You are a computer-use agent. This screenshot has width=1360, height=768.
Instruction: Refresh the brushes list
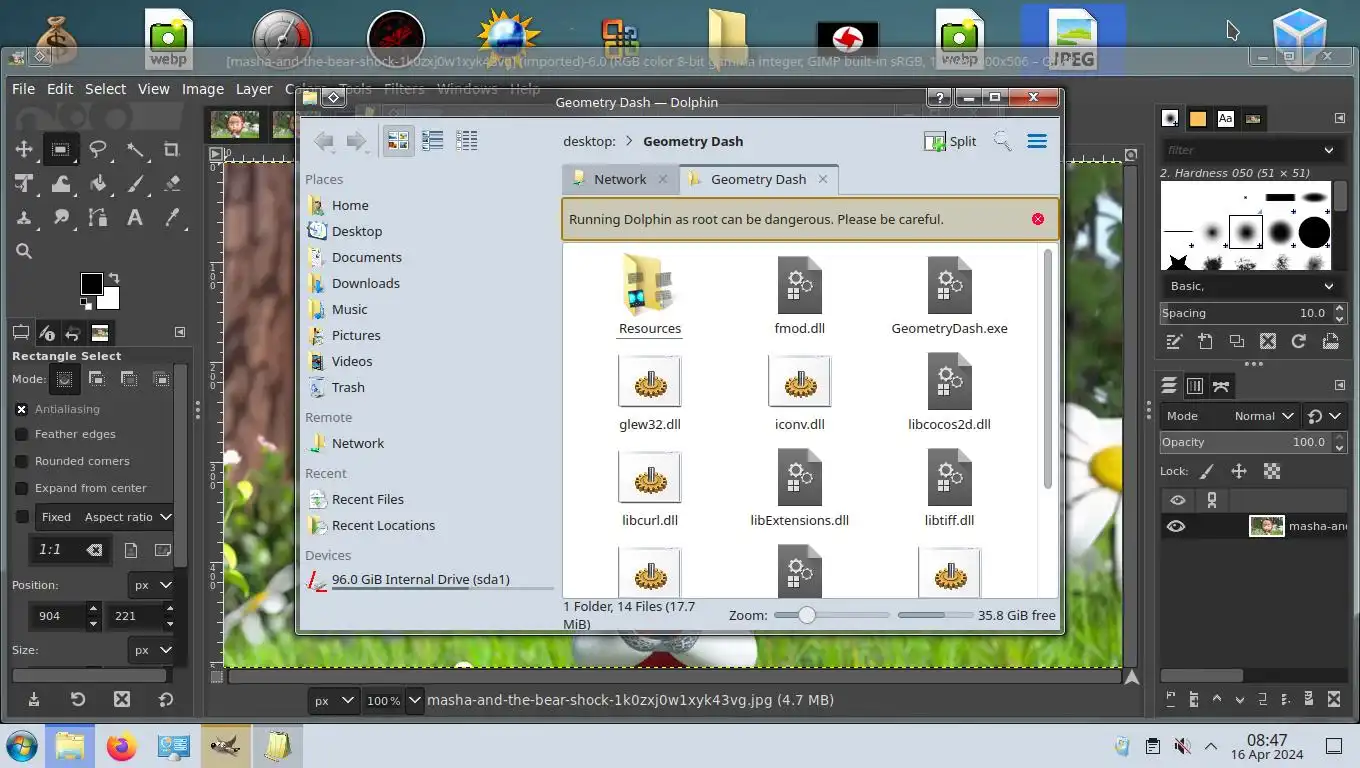(1299, 341)
